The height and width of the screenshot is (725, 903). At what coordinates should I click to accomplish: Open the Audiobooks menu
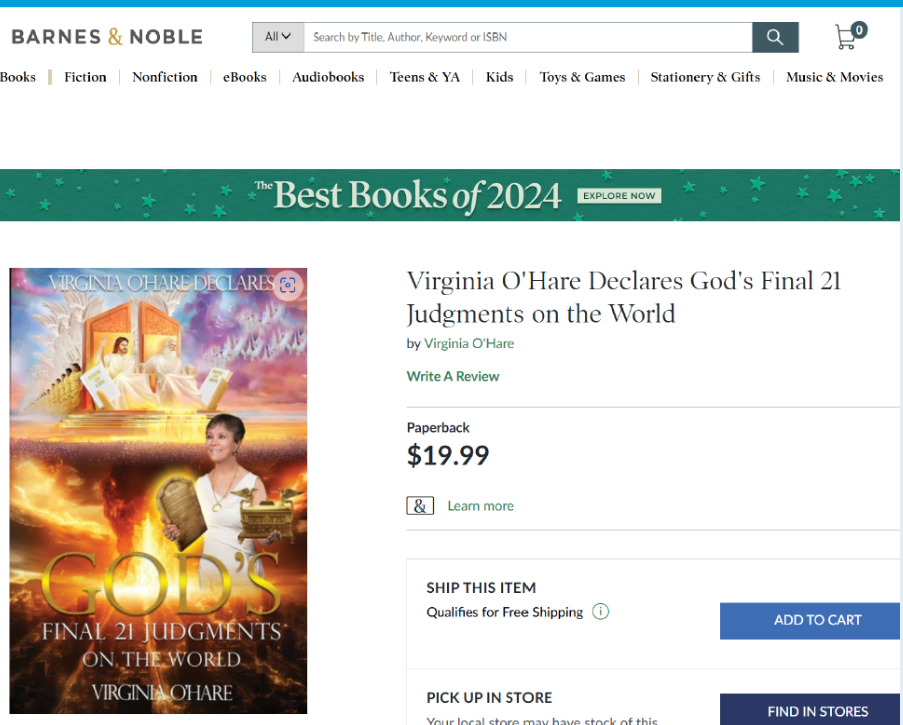coord(328,77)
